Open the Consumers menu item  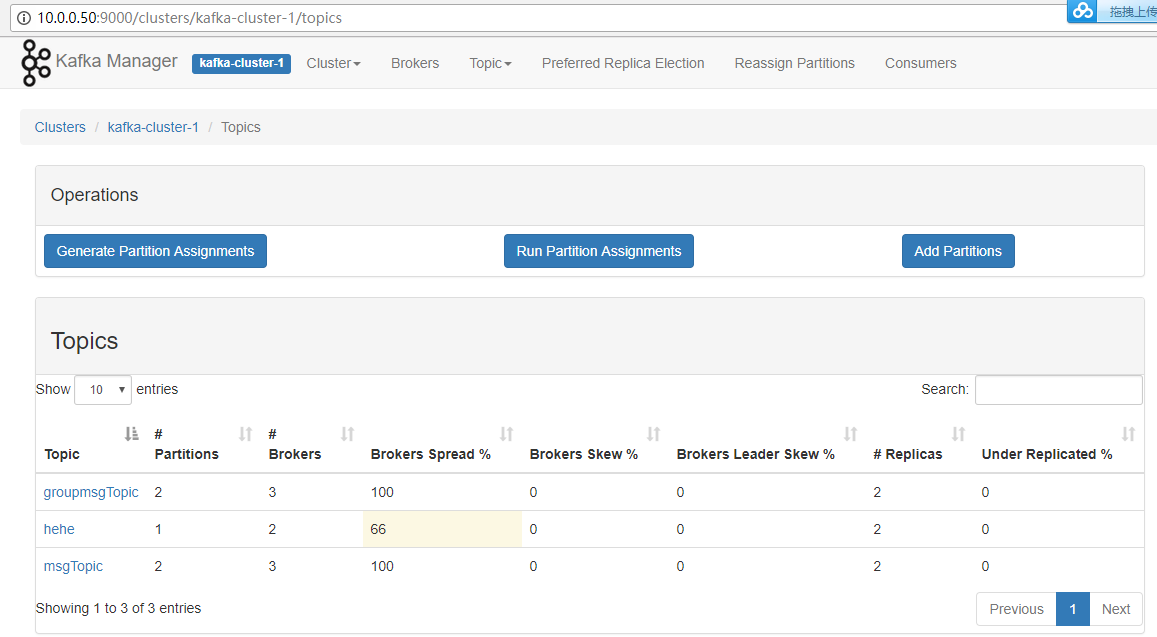[x=920, y=63]
